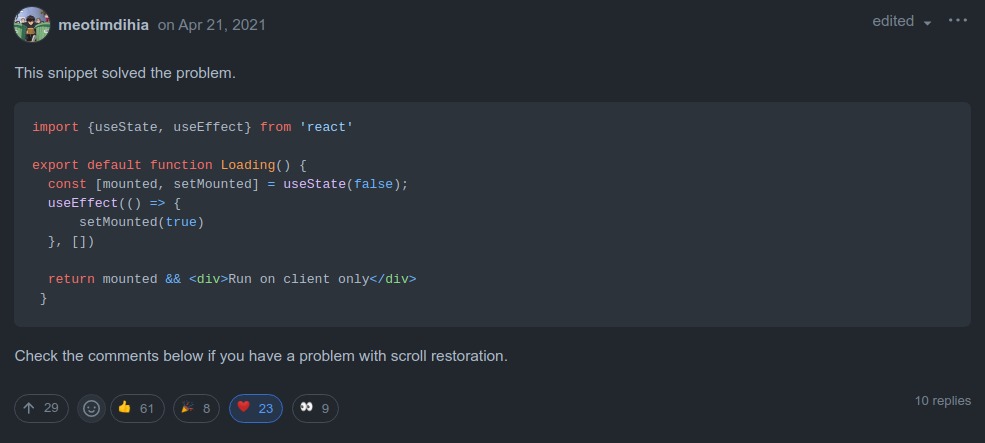This screenshot has width=985, height=443.
Task: Click the meotimdihia username link
Action: click(104, 25)
